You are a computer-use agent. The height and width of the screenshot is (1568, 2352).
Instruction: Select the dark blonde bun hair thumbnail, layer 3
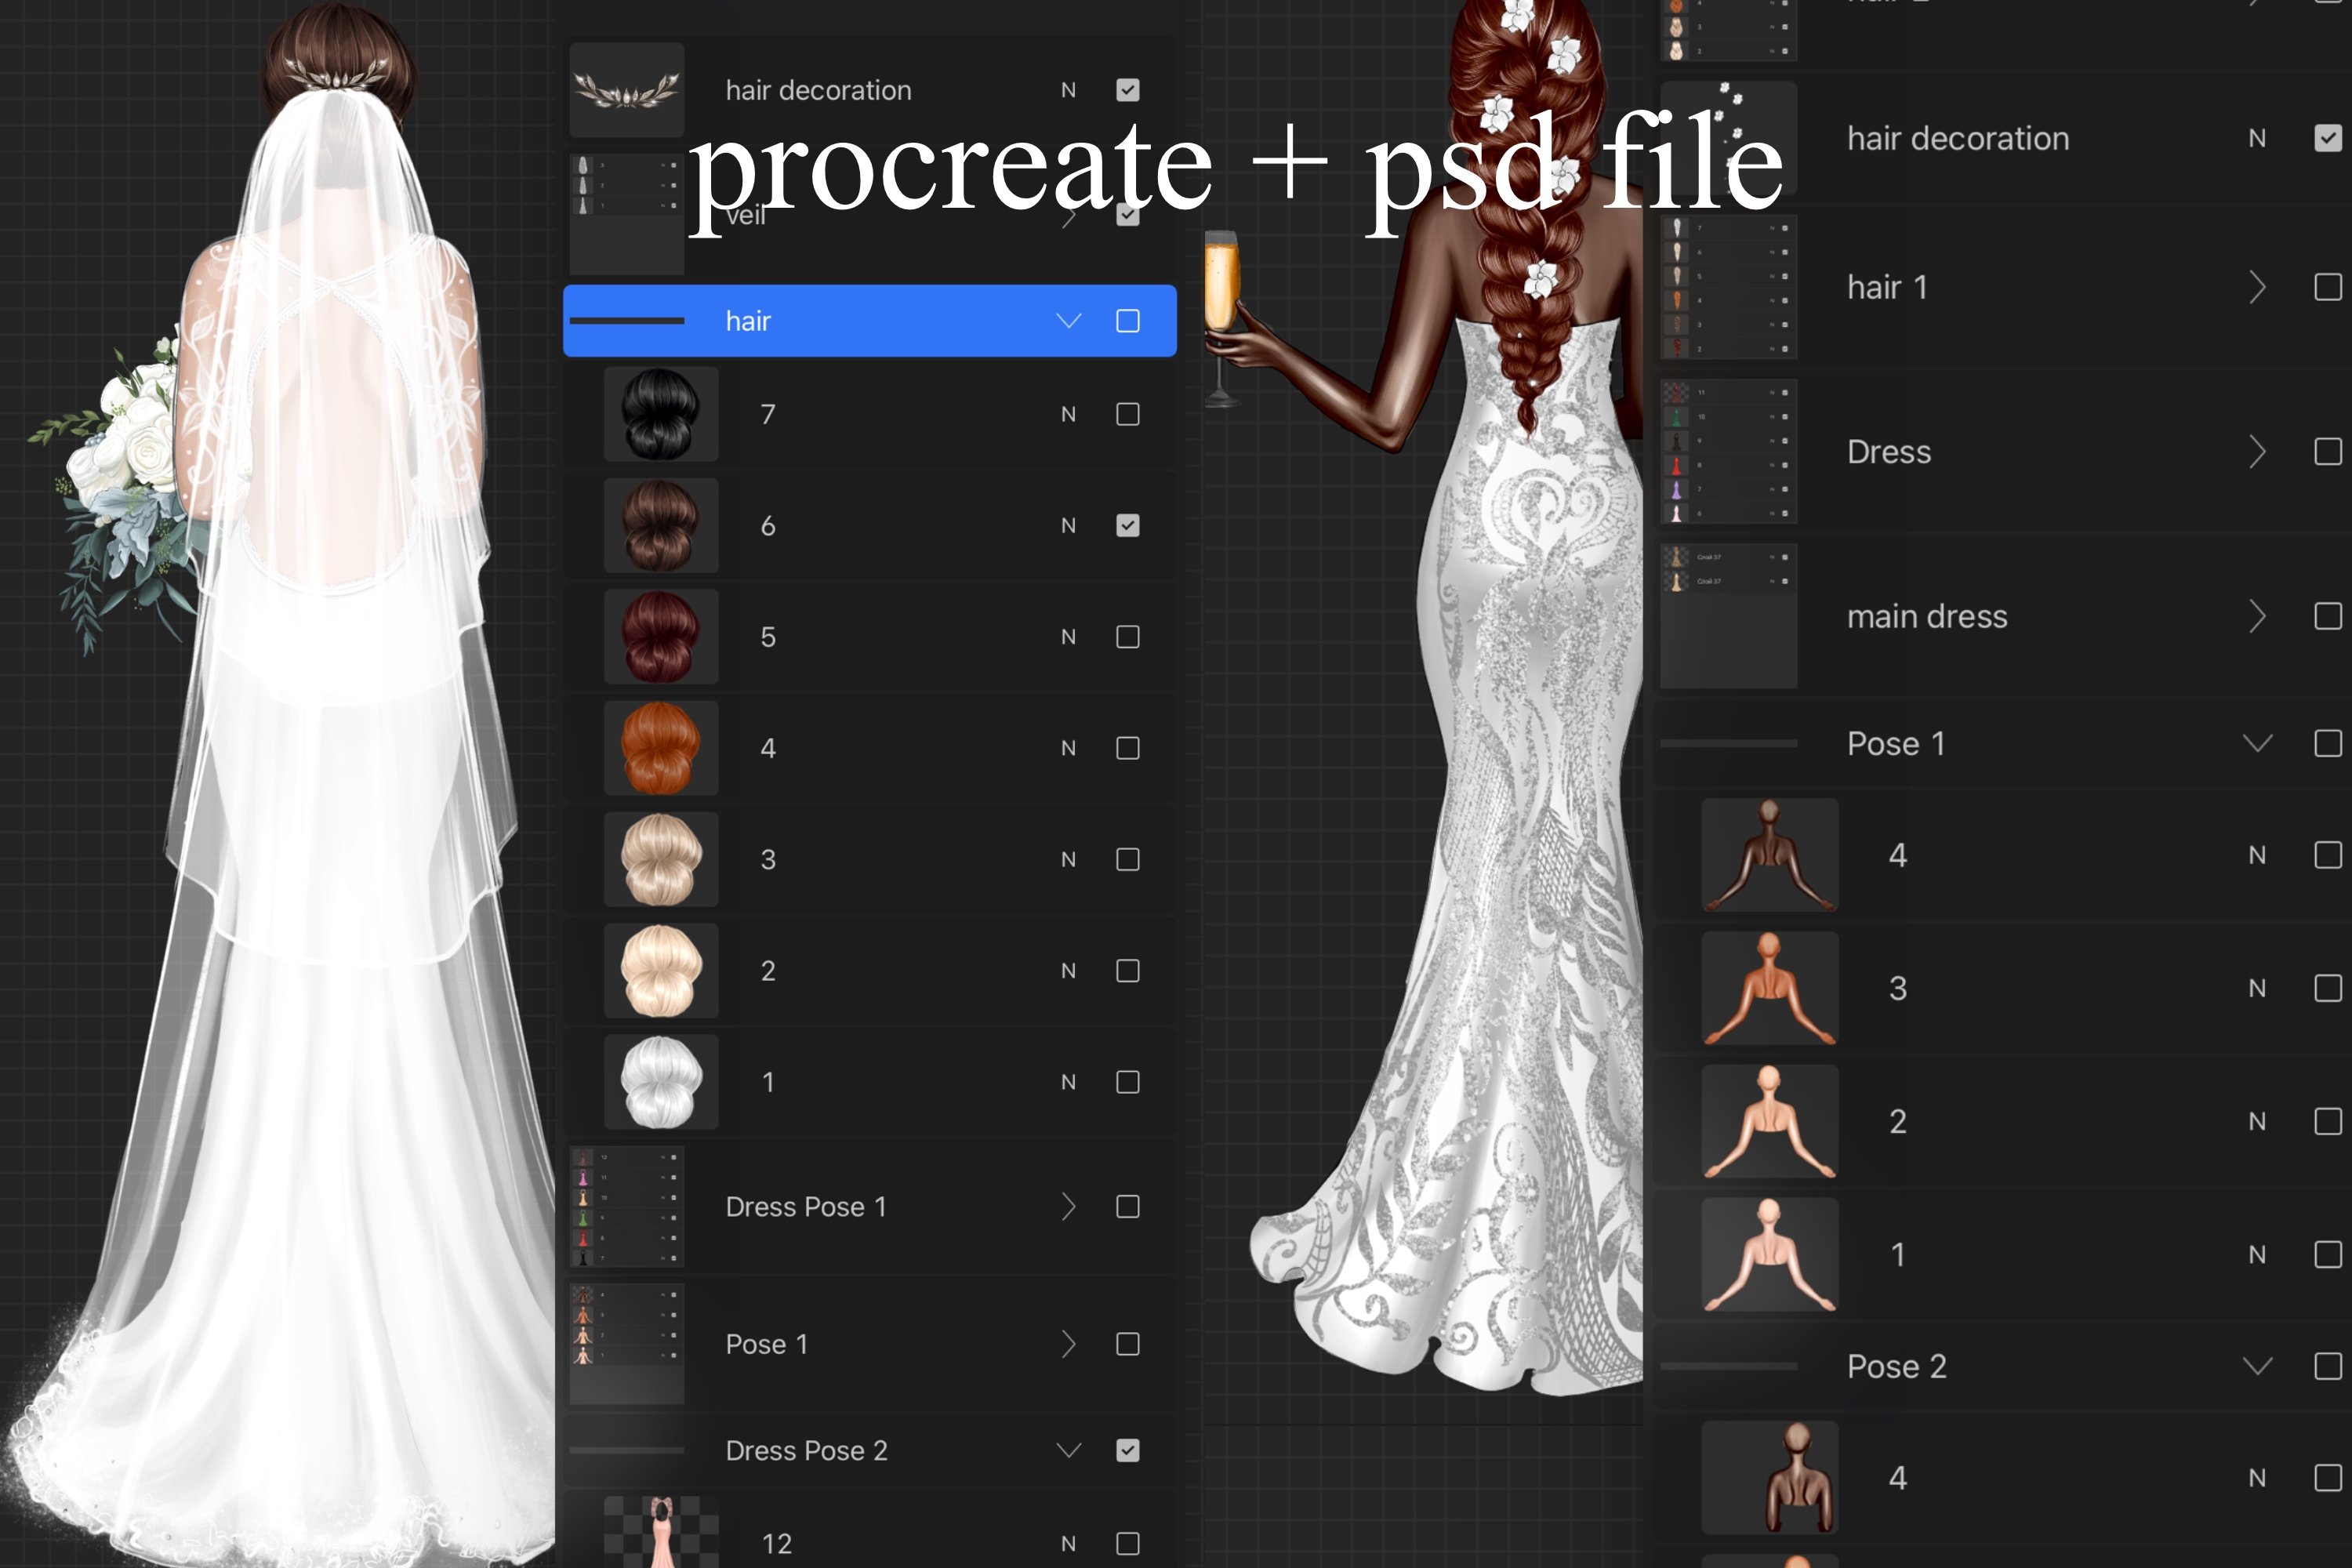[660, 859]
